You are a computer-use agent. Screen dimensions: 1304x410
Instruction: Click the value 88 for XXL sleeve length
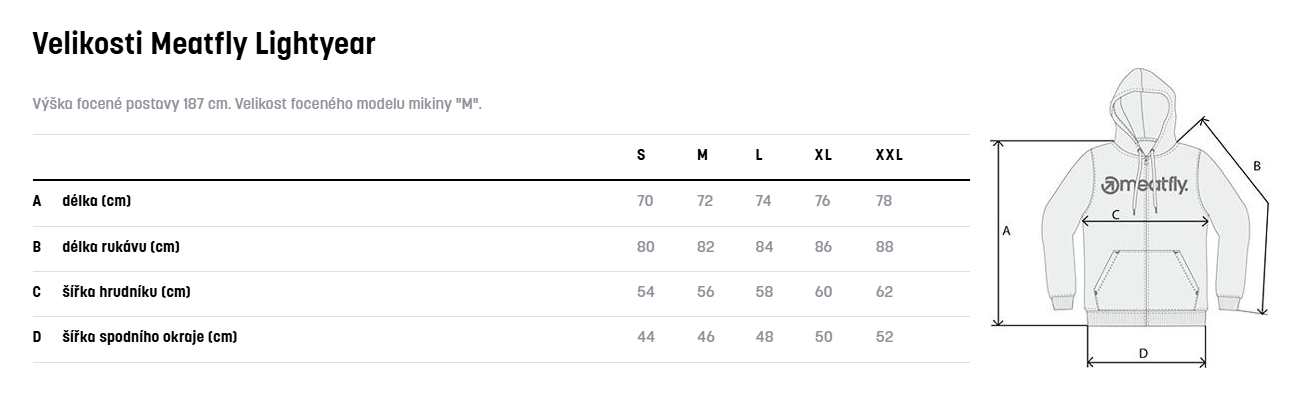coord(884,247)
